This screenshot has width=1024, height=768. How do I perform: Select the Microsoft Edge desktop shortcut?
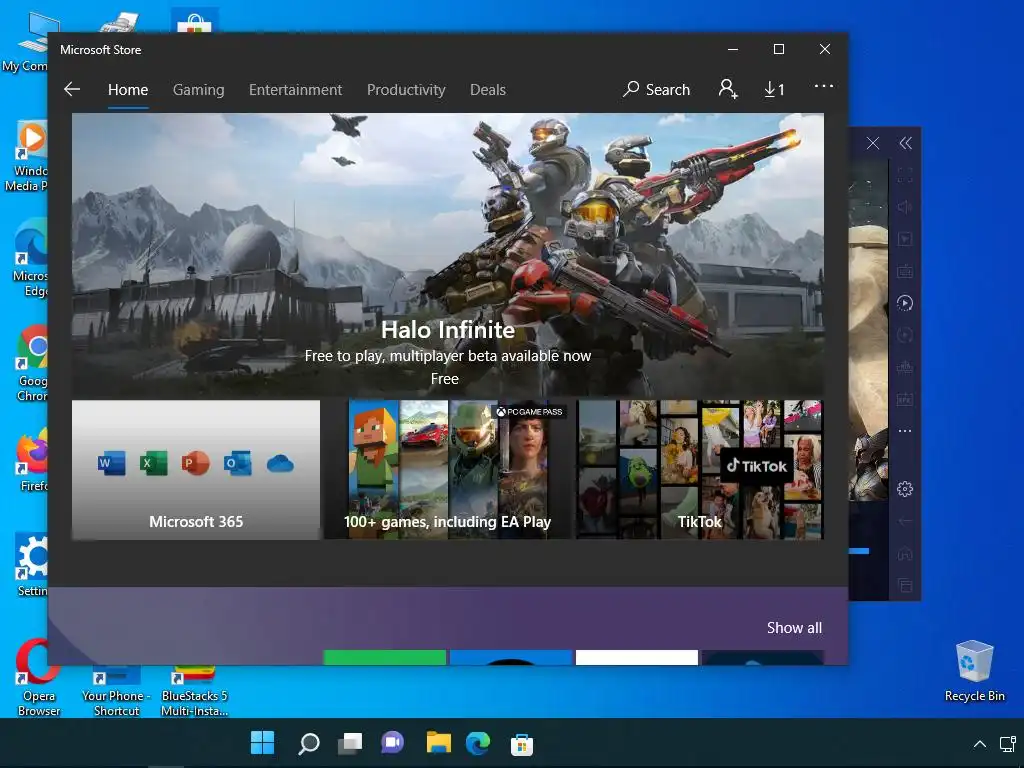tap(30, 259)
